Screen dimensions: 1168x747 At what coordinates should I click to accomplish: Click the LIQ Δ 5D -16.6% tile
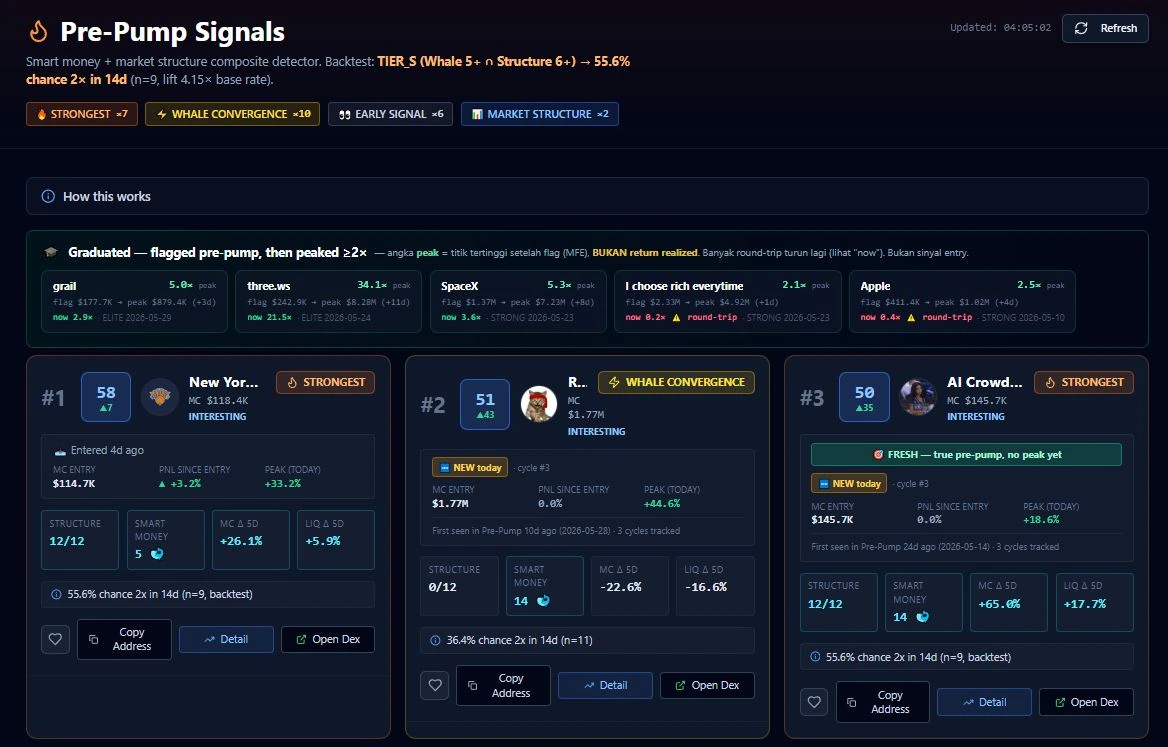click(715, 586)
